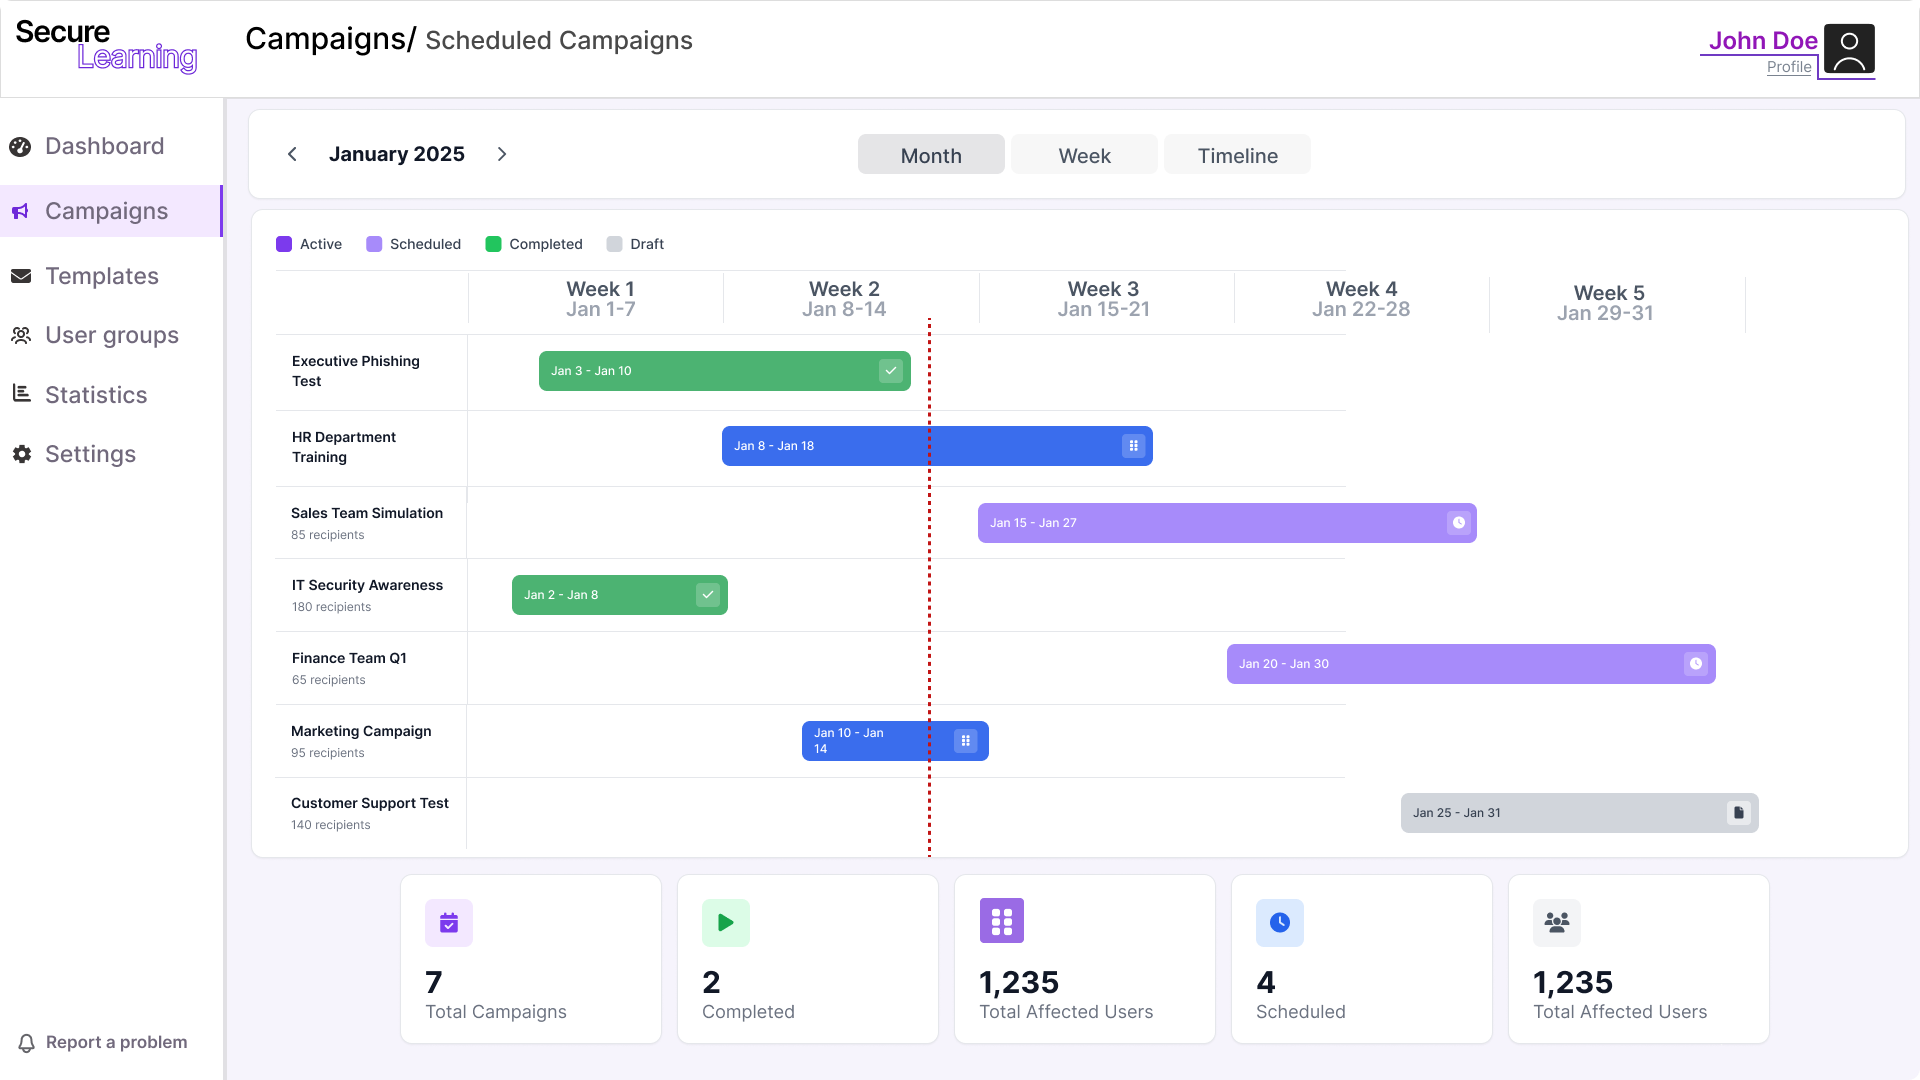Click the John Doe profile avatar icon
The image size is (1920, 1080).
coord(1849,50)
